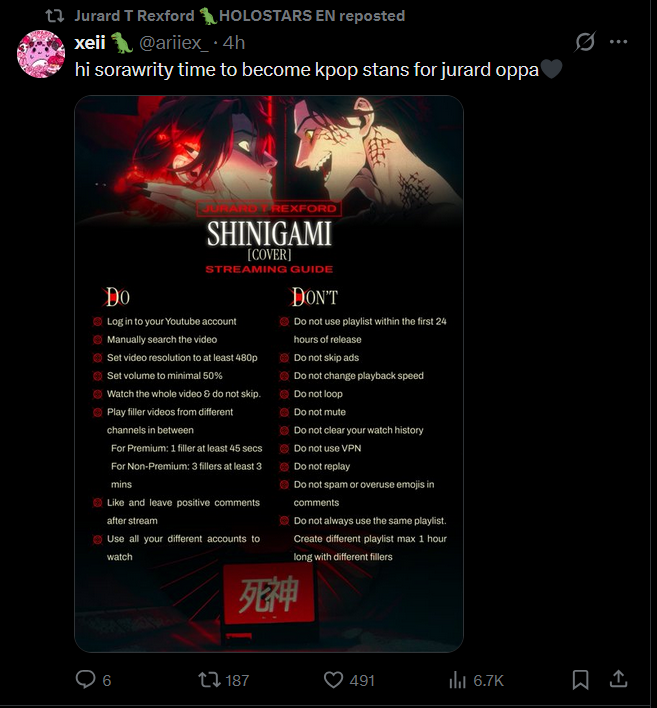
Task: Click the repost arrows icon above tweet
Action: [55, 16]
